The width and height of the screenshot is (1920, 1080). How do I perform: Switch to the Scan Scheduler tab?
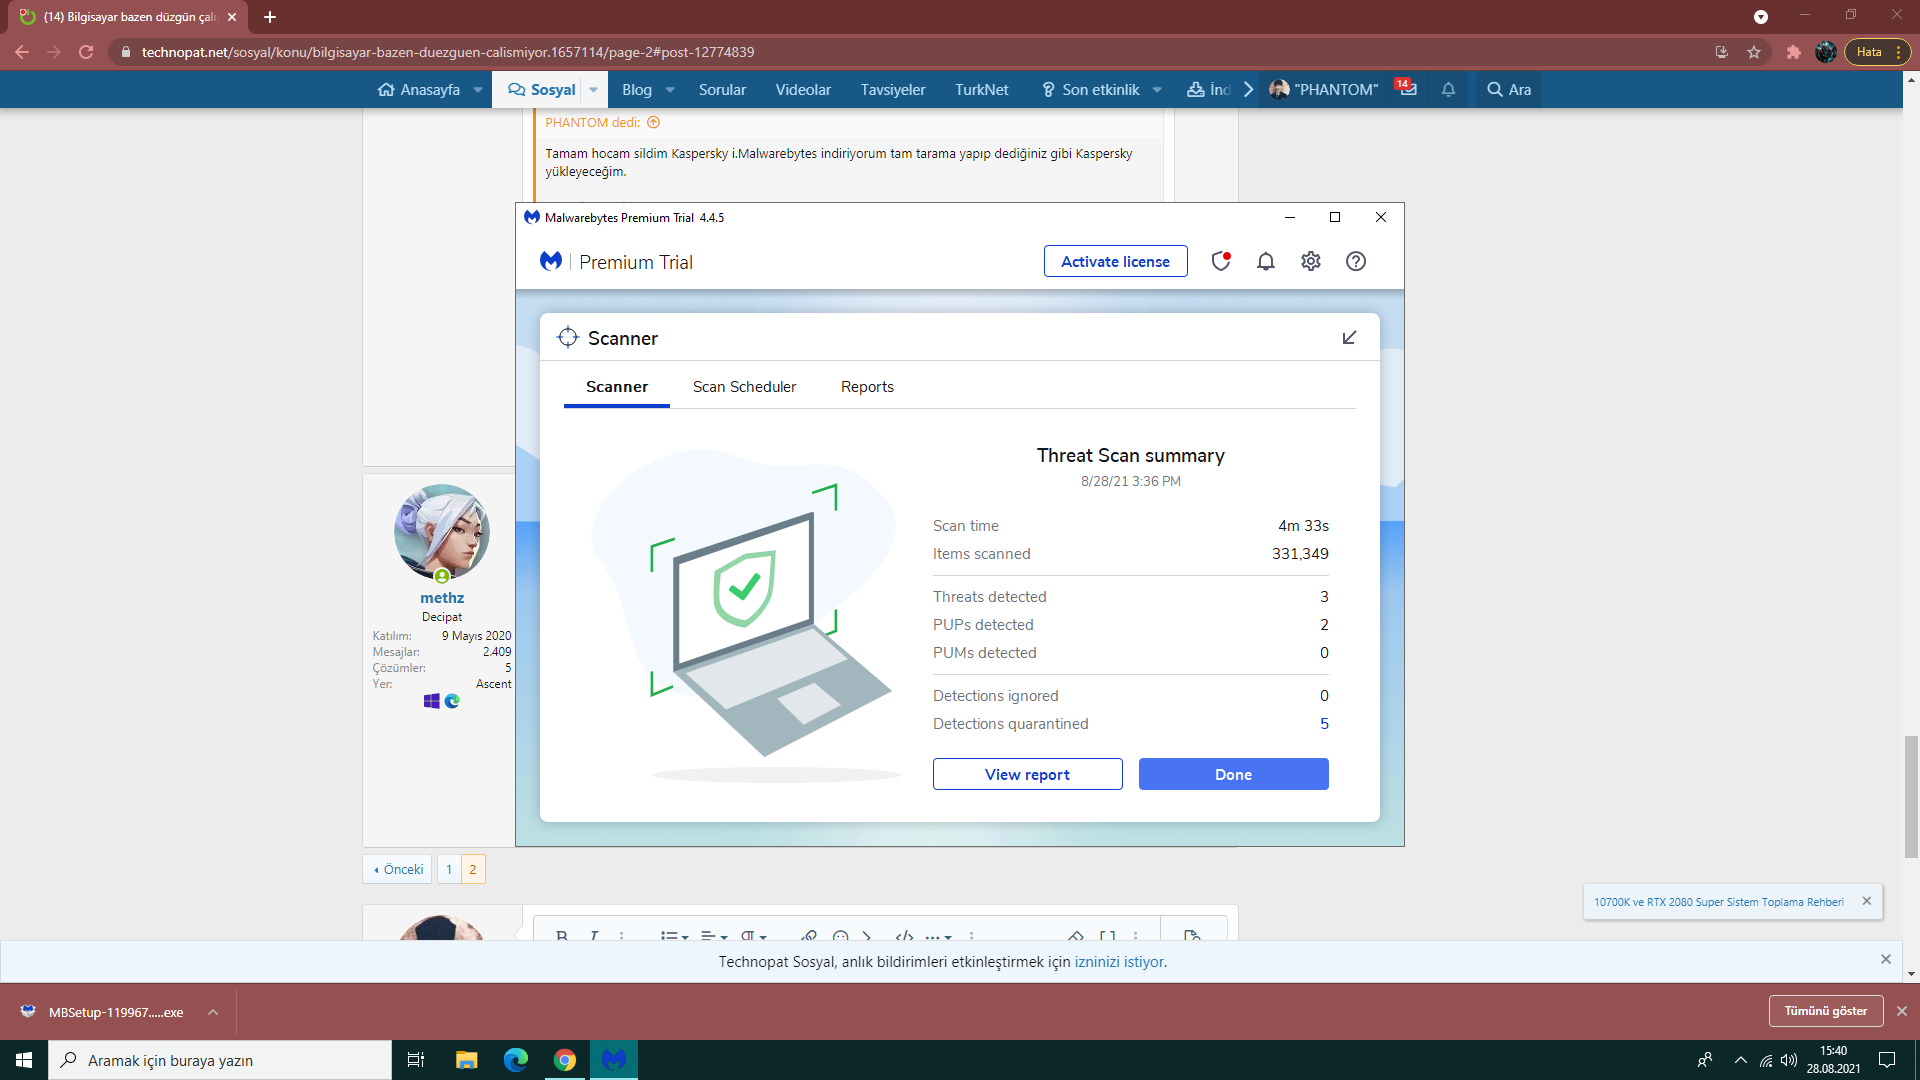744,387
